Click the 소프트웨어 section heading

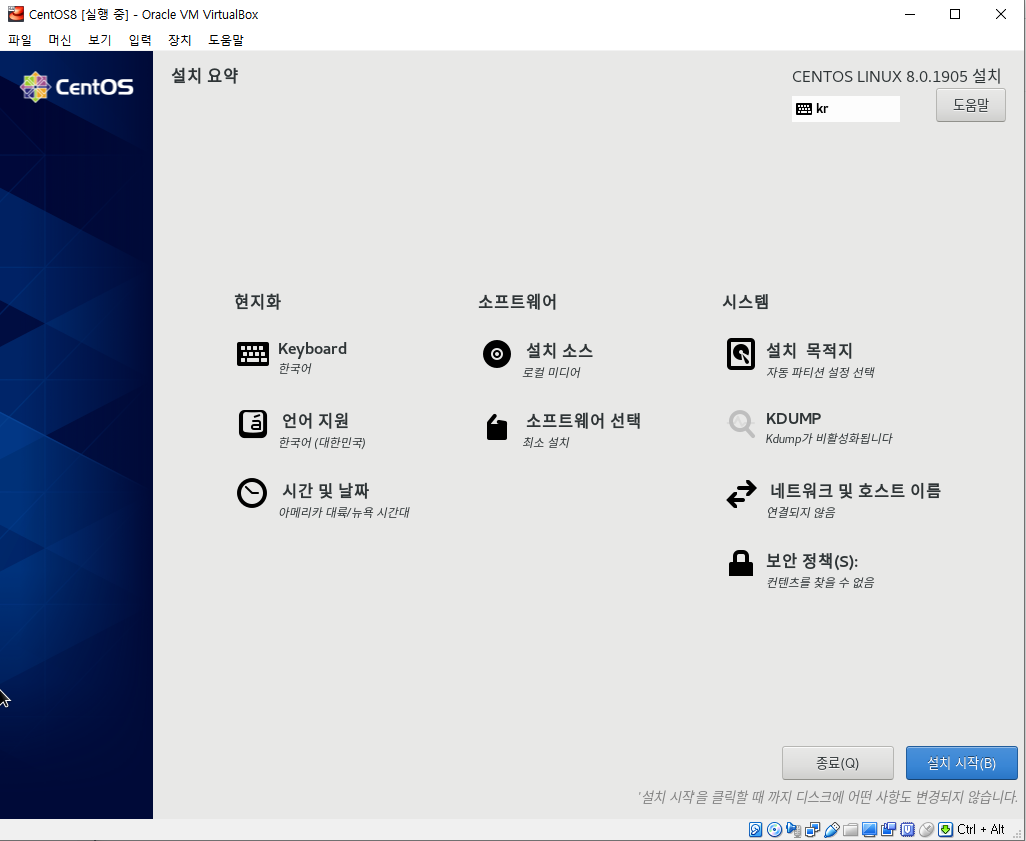tap(518, 302)
